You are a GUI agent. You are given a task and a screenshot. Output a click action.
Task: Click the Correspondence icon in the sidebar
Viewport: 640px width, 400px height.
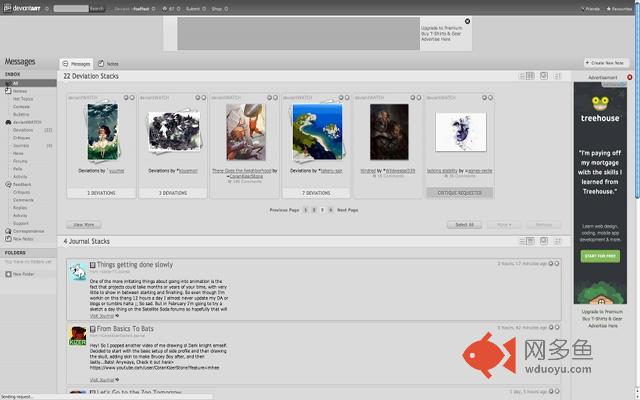click(8, 231)
